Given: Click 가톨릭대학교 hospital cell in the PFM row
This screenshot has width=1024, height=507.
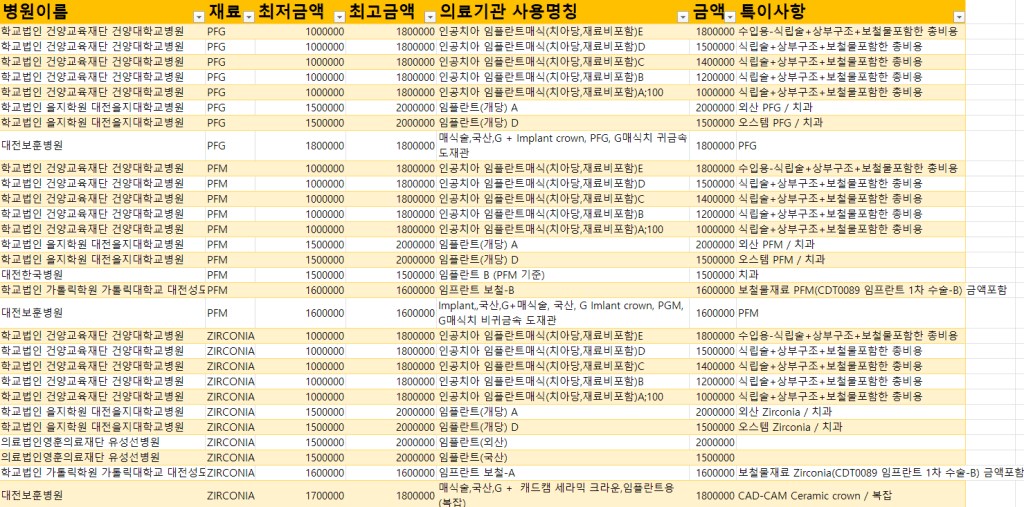Looking at the screenshot, I should coord(103,290).
